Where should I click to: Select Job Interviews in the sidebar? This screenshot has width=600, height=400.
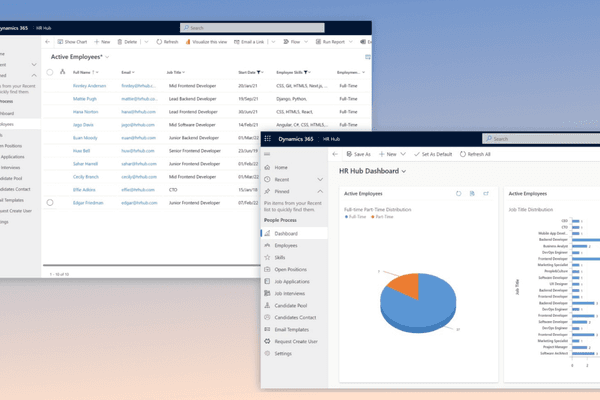click(x=290, y=294)
